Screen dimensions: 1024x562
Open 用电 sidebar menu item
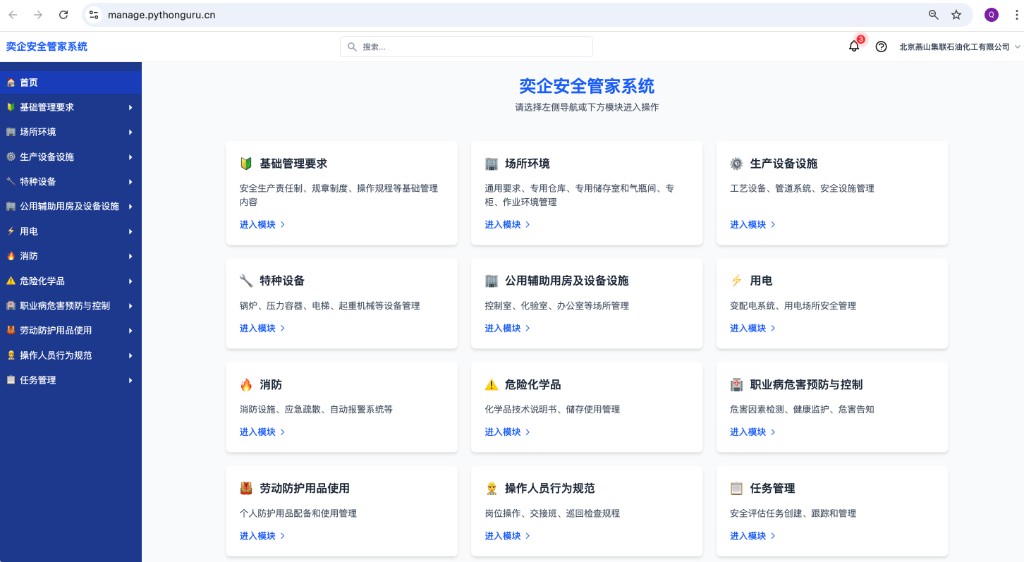point(71,231)
